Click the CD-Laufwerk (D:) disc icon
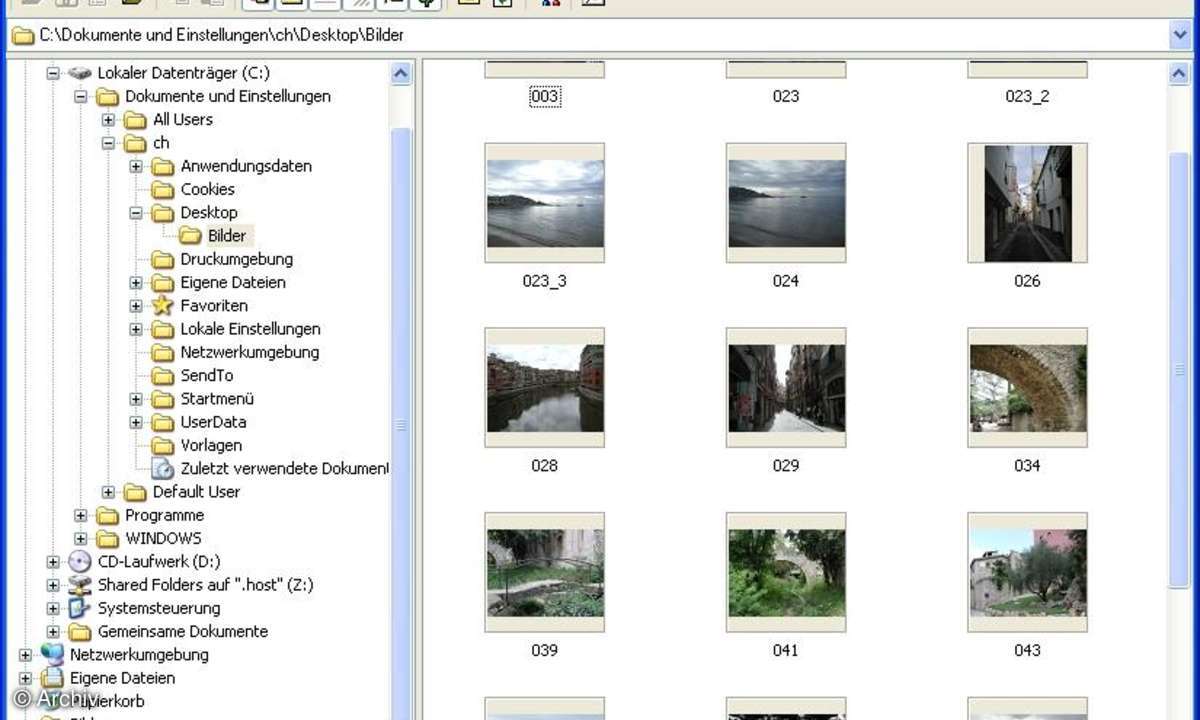This screenshot has width=1200, height=720. point(79,562)
